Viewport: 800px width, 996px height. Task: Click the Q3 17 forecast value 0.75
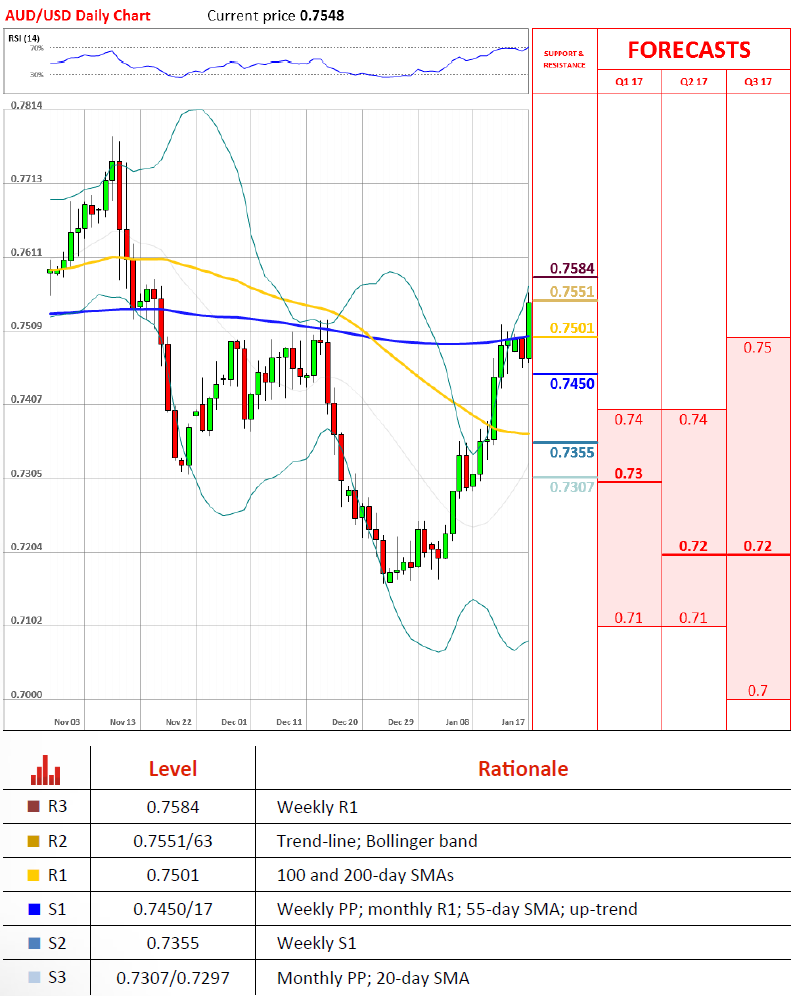[x=757, y=347]
